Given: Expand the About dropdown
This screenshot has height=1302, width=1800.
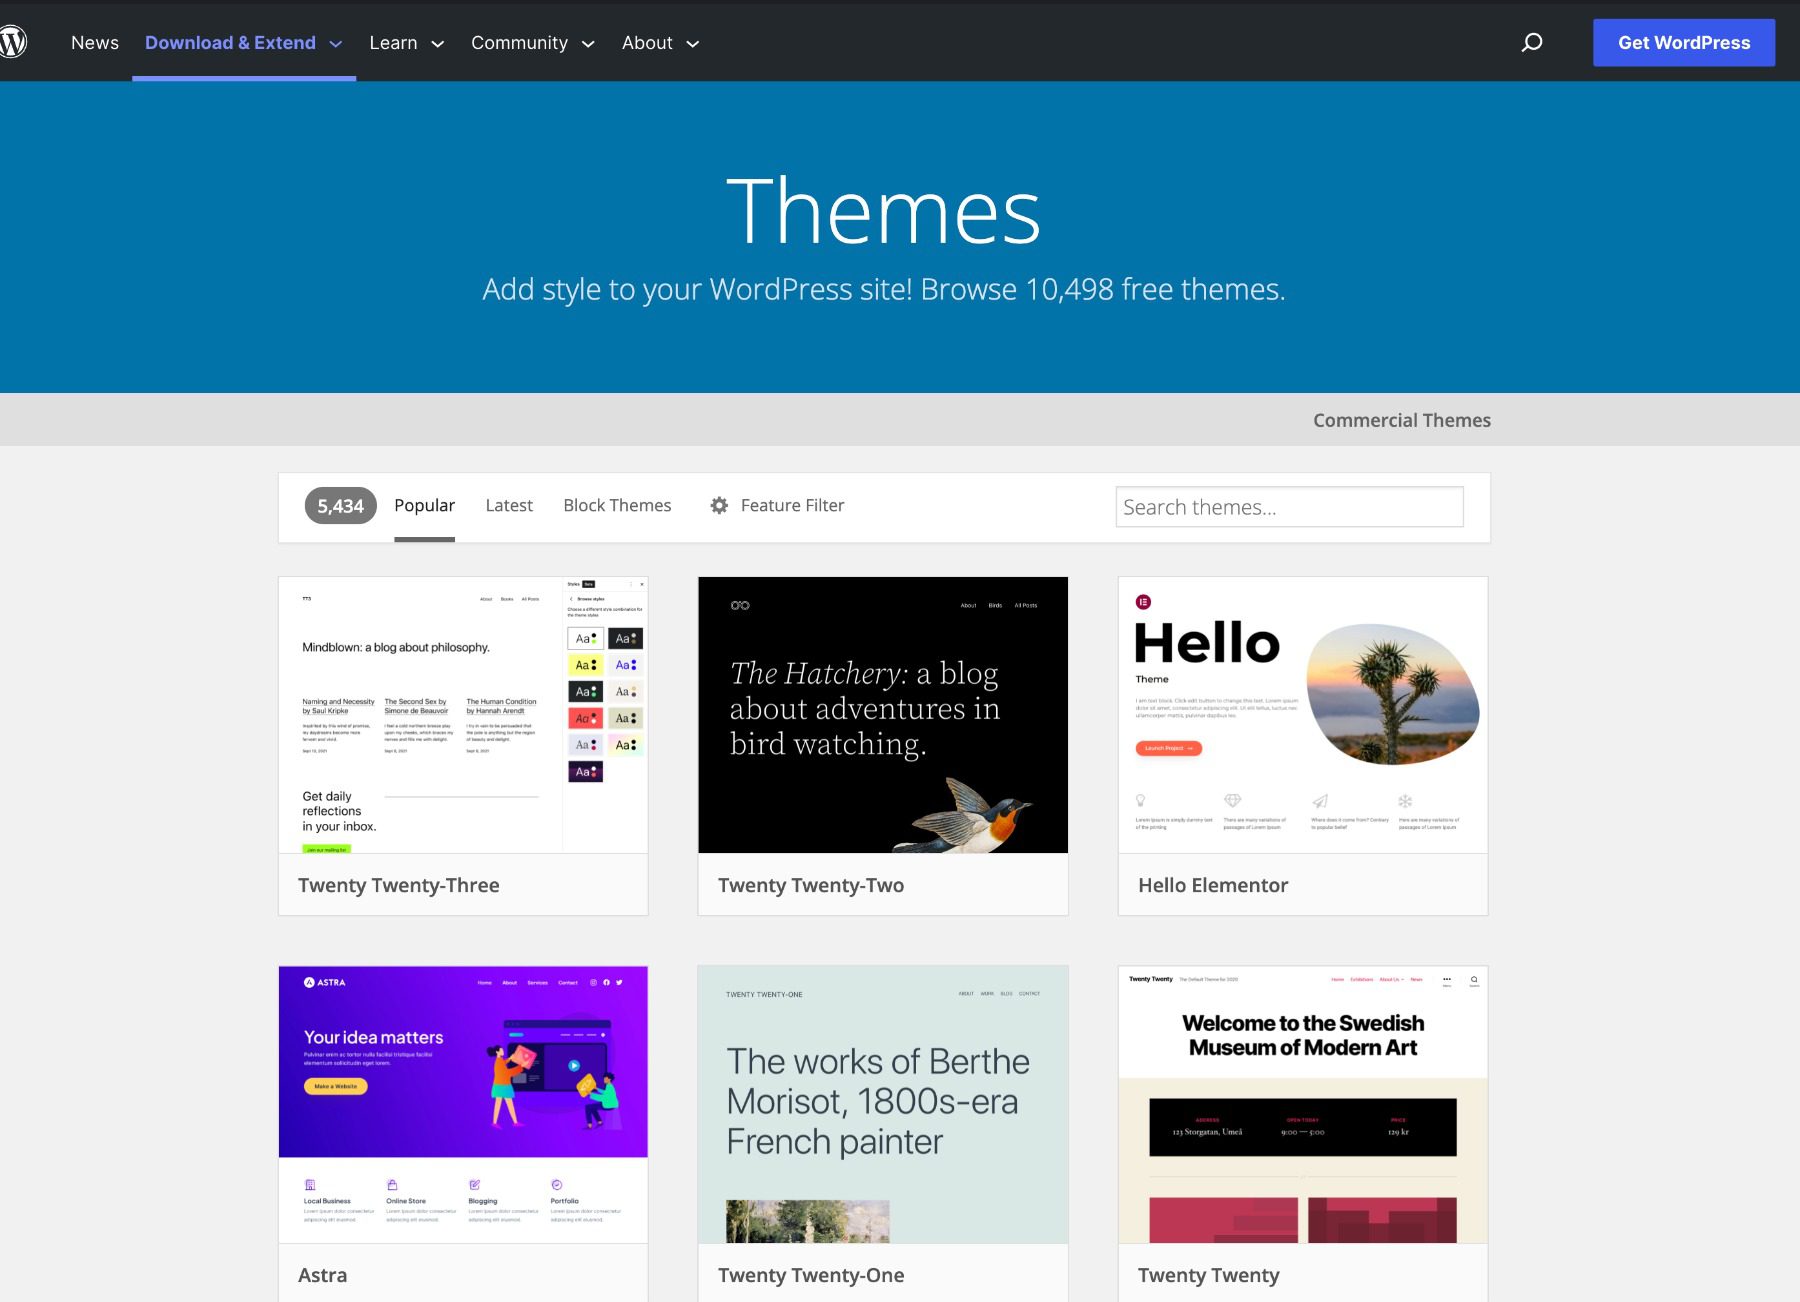Looking at the screenshot, I should point(659,43).
